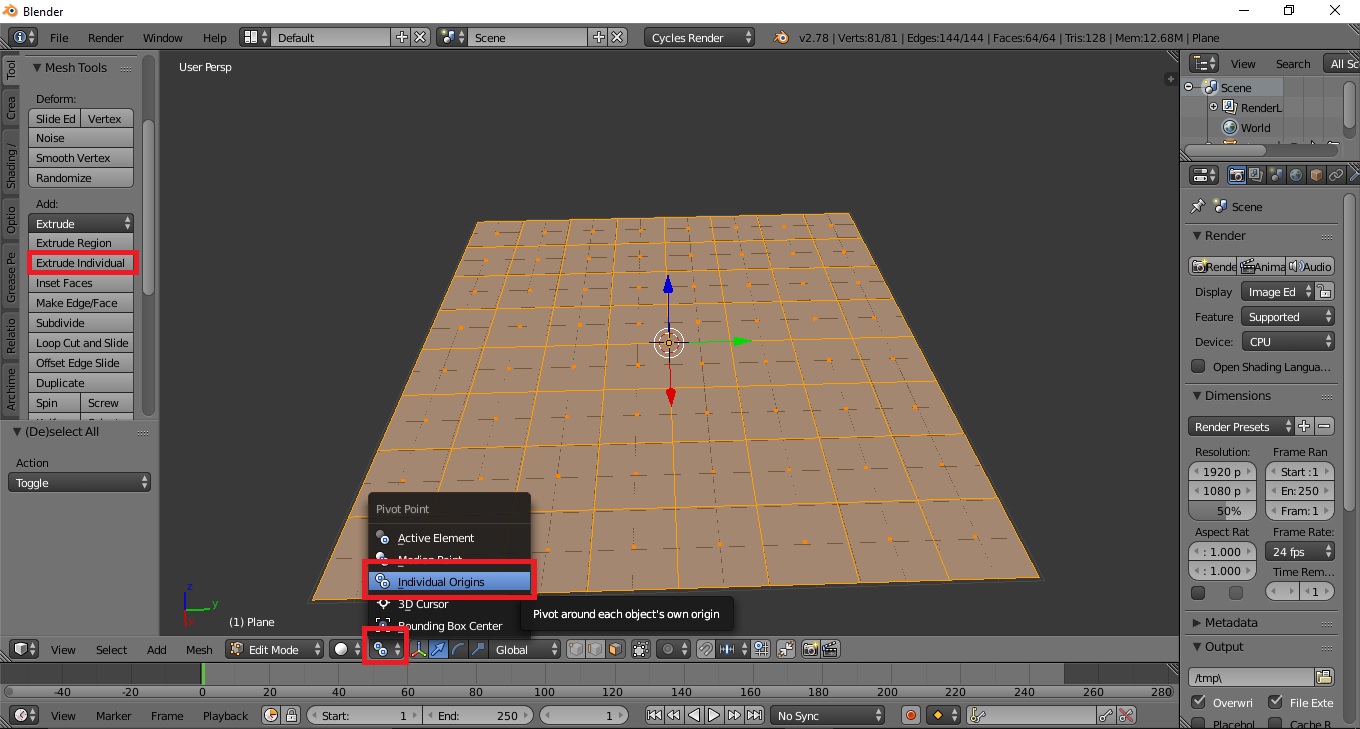Open the Properties editor type selector

[x=1204, y=175]
